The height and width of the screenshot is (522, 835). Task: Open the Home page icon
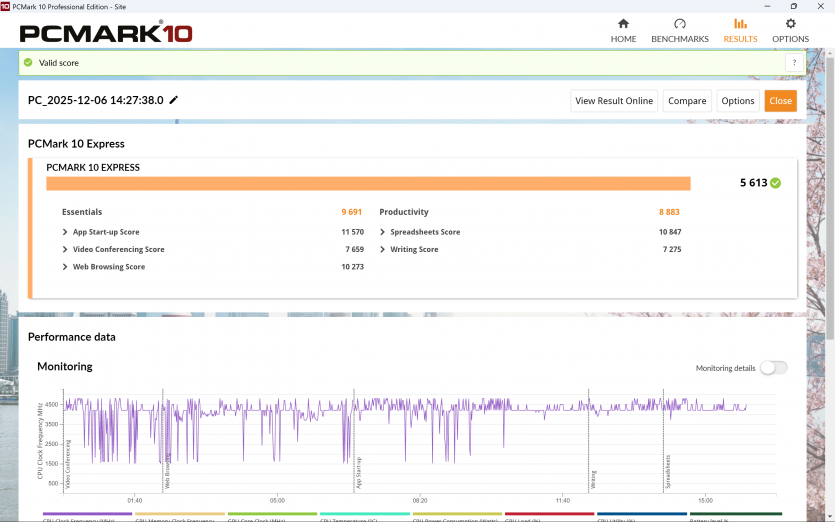tap(623, 24)
